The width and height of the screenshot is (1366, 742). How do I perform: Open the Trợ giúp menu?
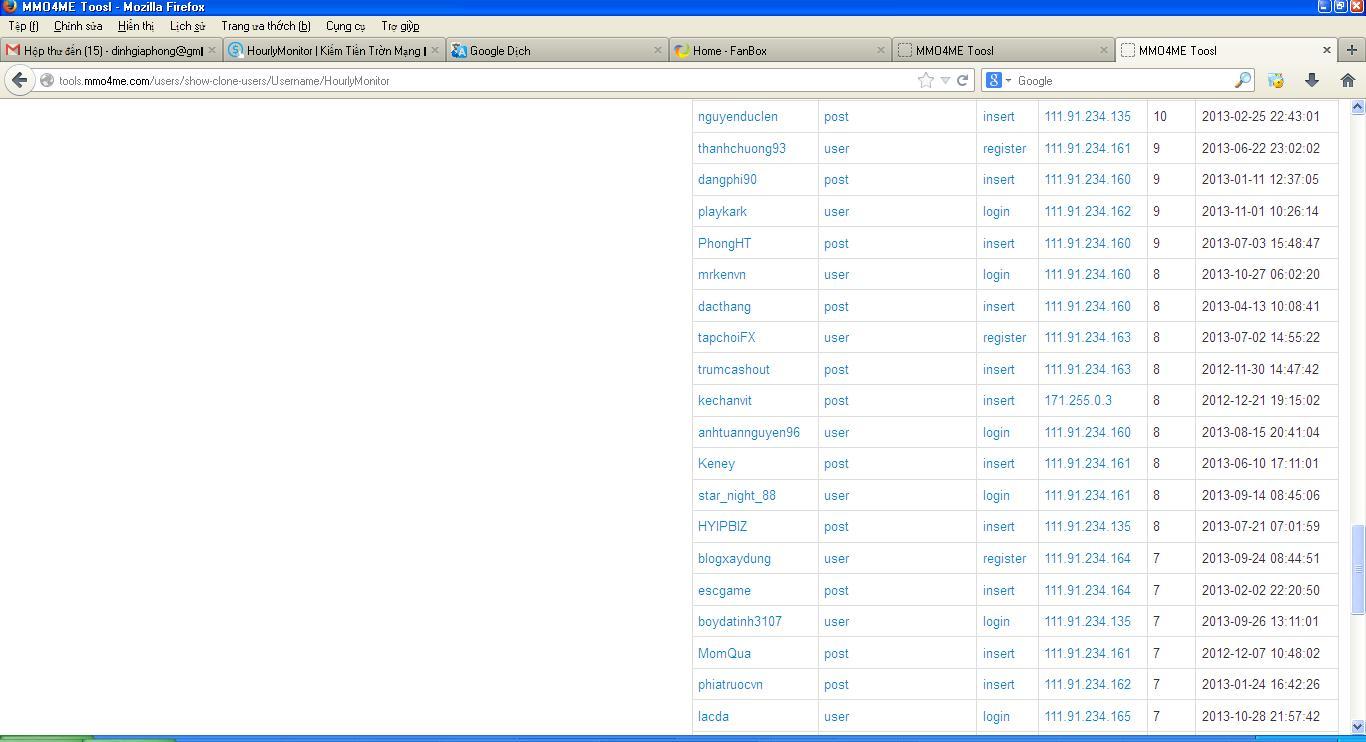pyautogui.click(x=400, y=26)
